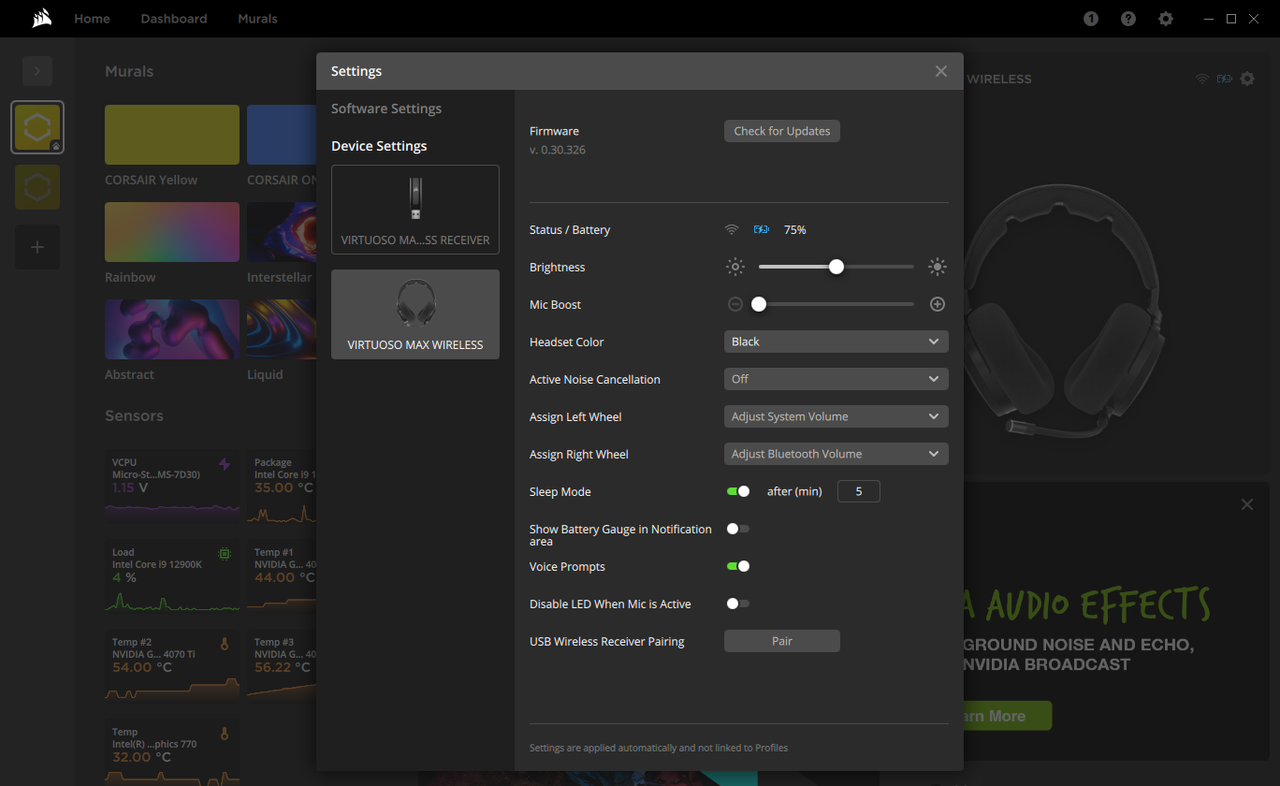Close the Settings dialog

coord(941,71)
